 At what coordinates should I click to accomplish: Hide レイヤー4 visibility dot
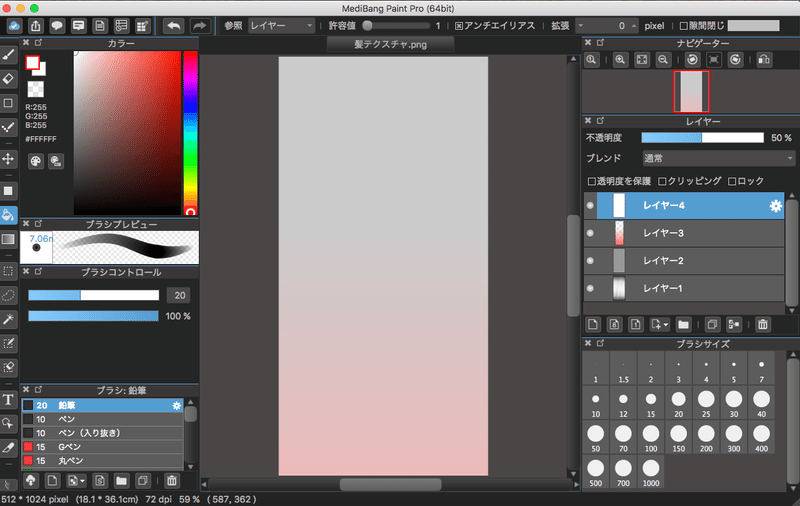click(590, 206)
